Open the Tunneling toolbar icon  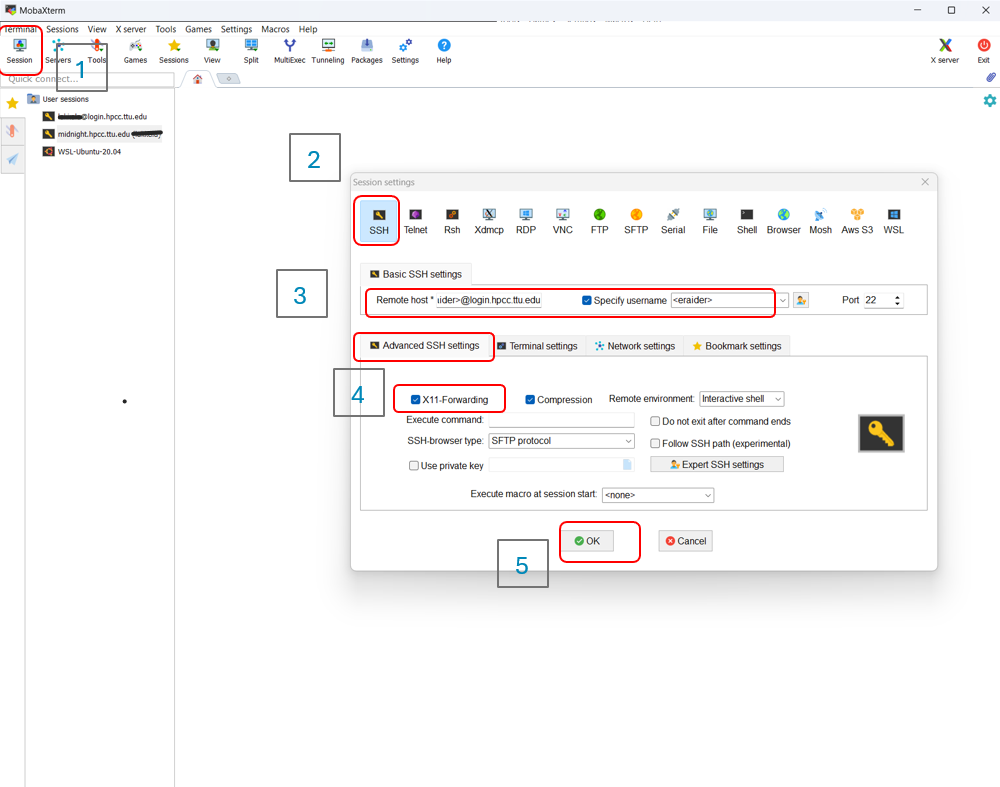click(328, 51)
